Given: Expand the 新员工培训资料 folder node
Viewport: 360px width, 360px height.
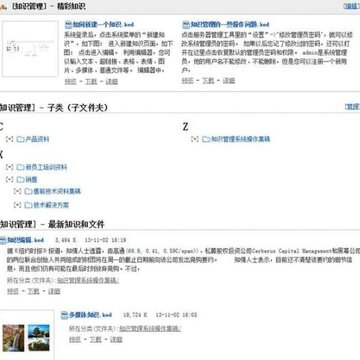Looking at the screenshot, I should 10,167.
